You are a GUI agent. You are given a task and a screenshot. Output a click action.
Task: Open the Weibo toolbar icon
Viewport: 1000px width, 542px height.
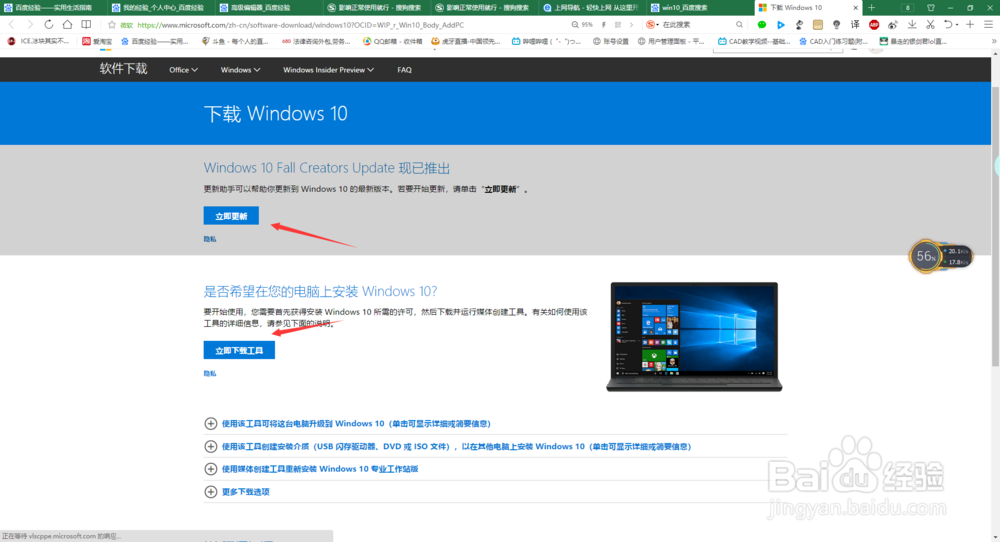point(893,25)
